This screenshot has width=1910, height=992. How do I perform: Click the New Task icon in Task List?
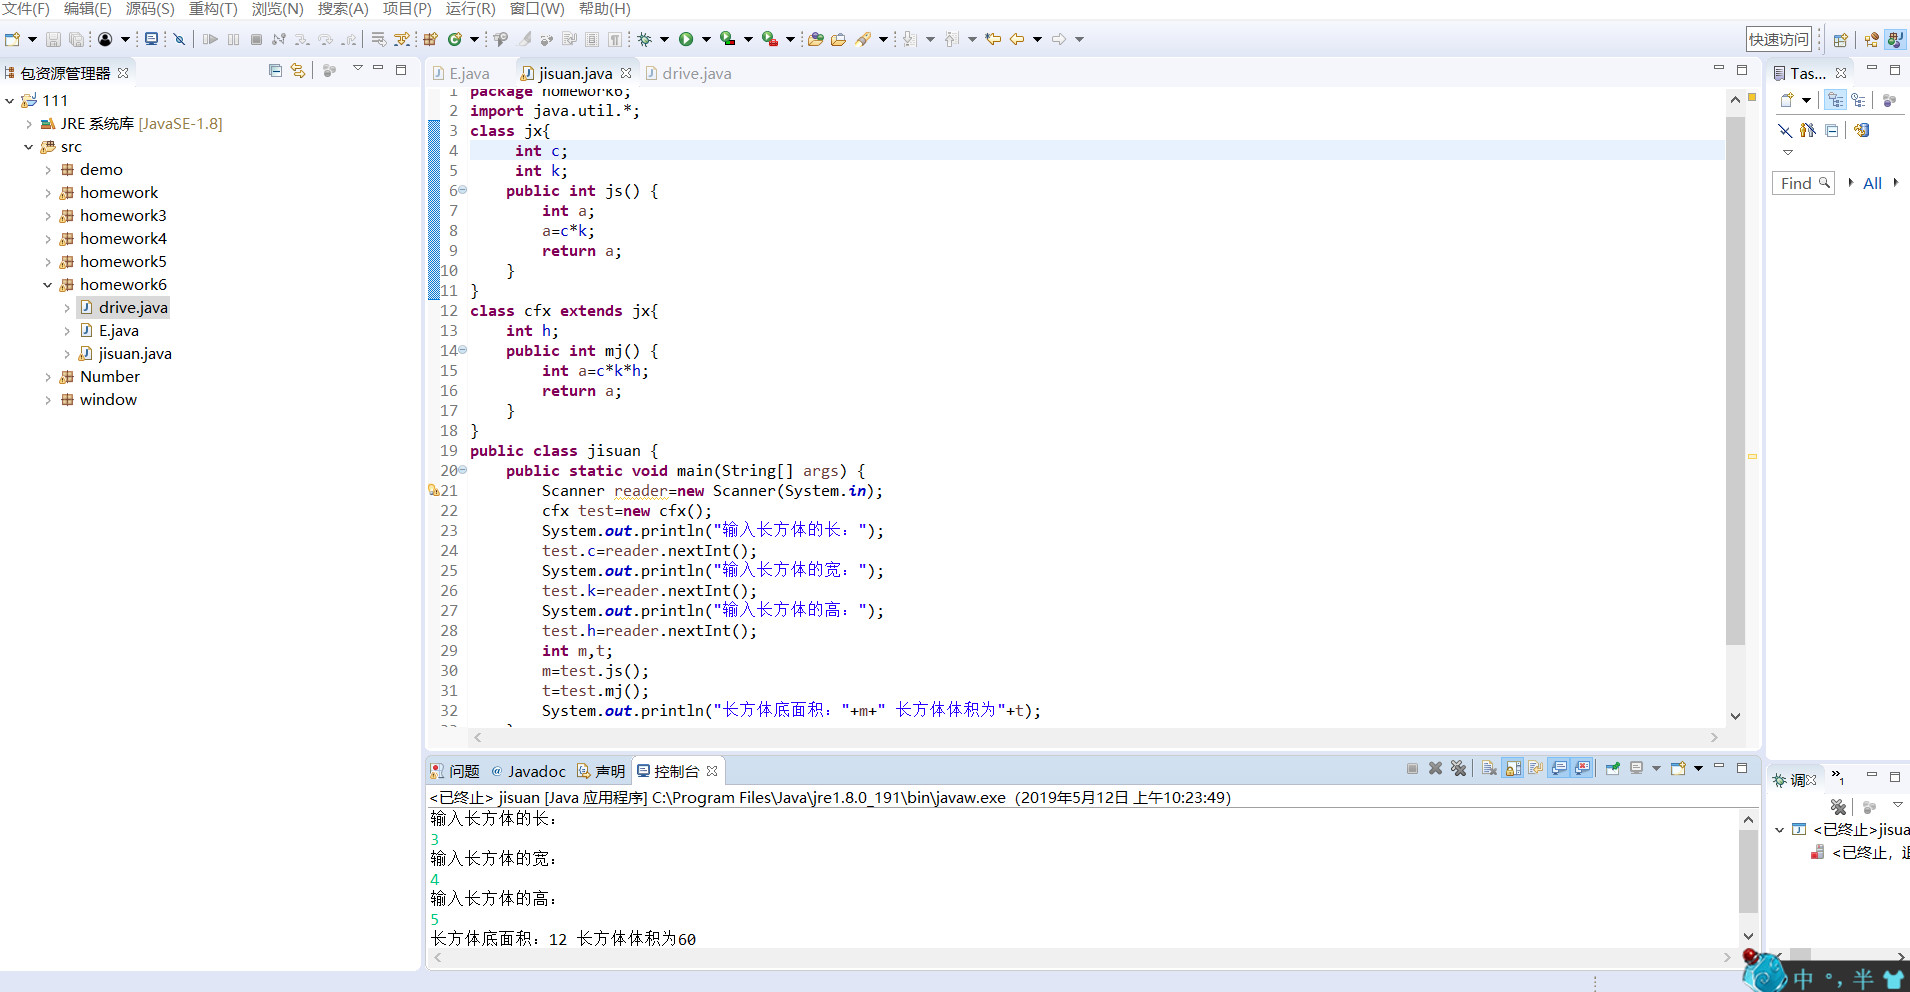pyautogui.click(x=1787, y=100)
